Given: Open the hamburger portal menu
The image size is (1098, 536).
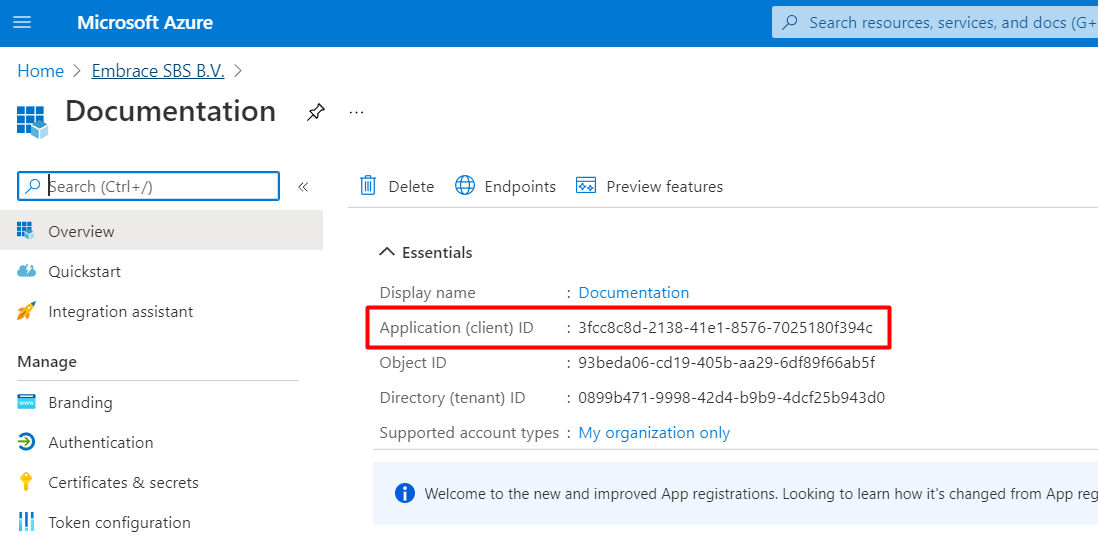Looking at the screenshot, I should tap(22, 22).
